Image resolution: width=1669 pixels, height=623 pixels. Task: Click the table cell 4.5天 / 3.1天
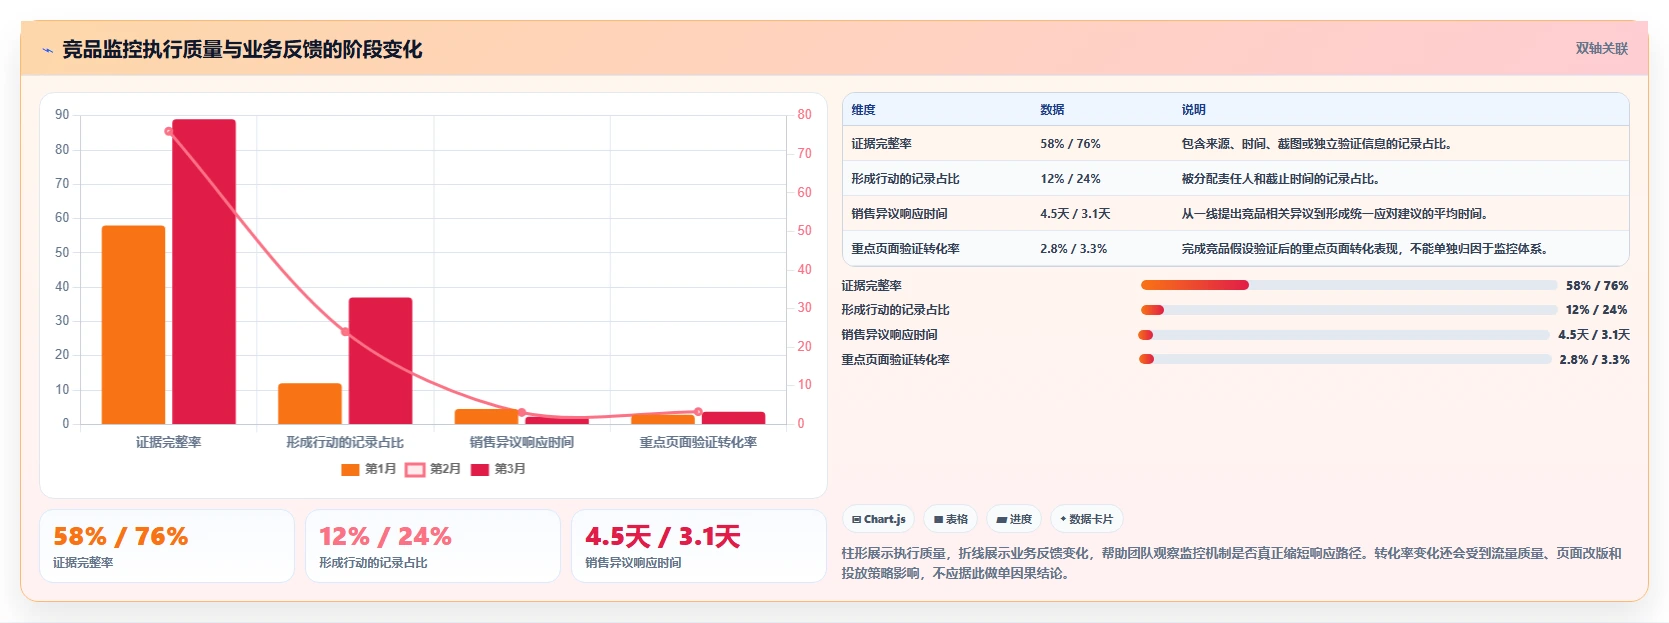[1075, 214]
